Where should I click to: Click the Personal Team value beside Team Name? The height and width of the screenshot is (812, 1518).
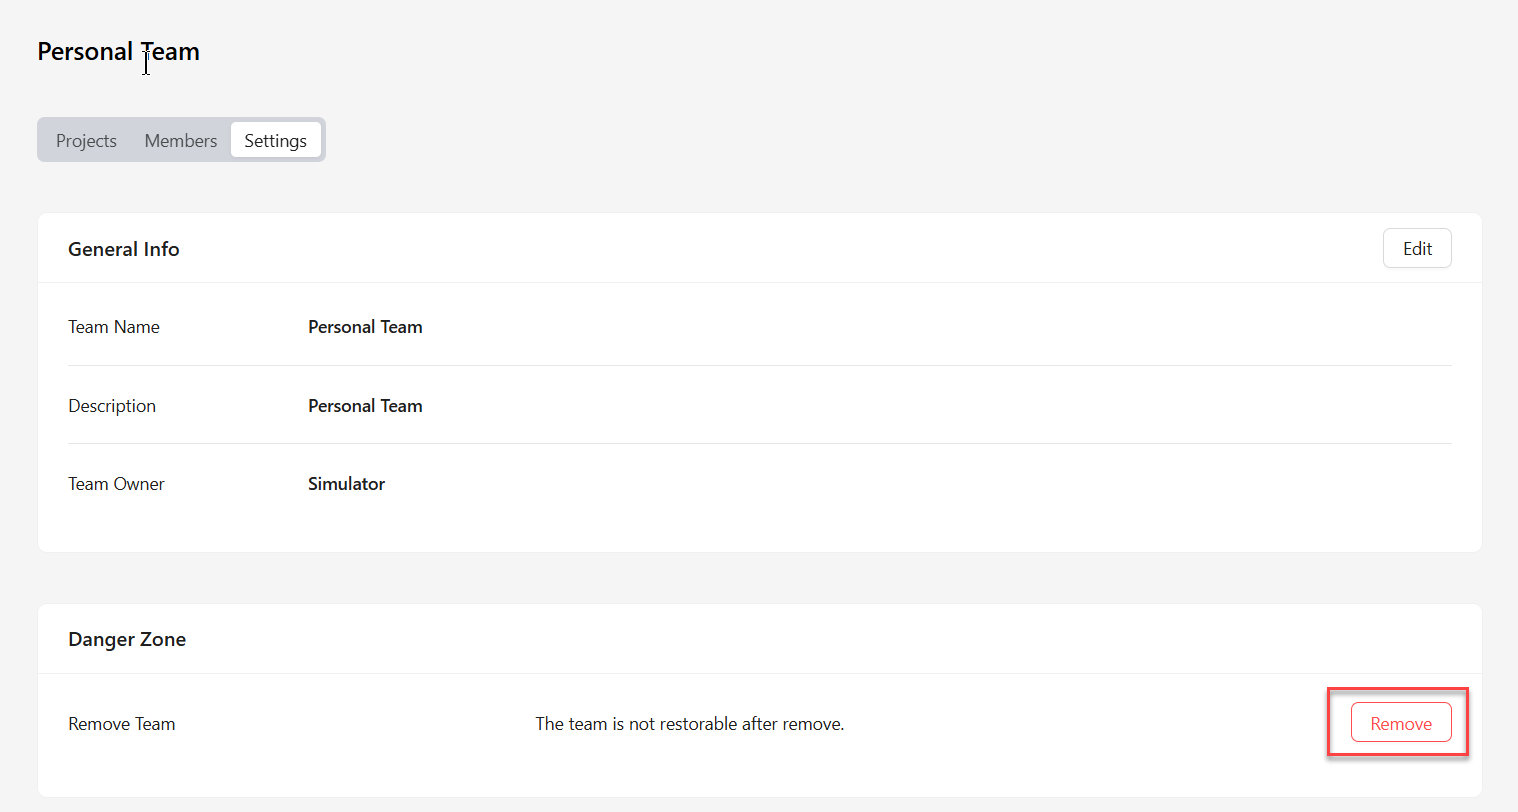[x=365, y=327]
